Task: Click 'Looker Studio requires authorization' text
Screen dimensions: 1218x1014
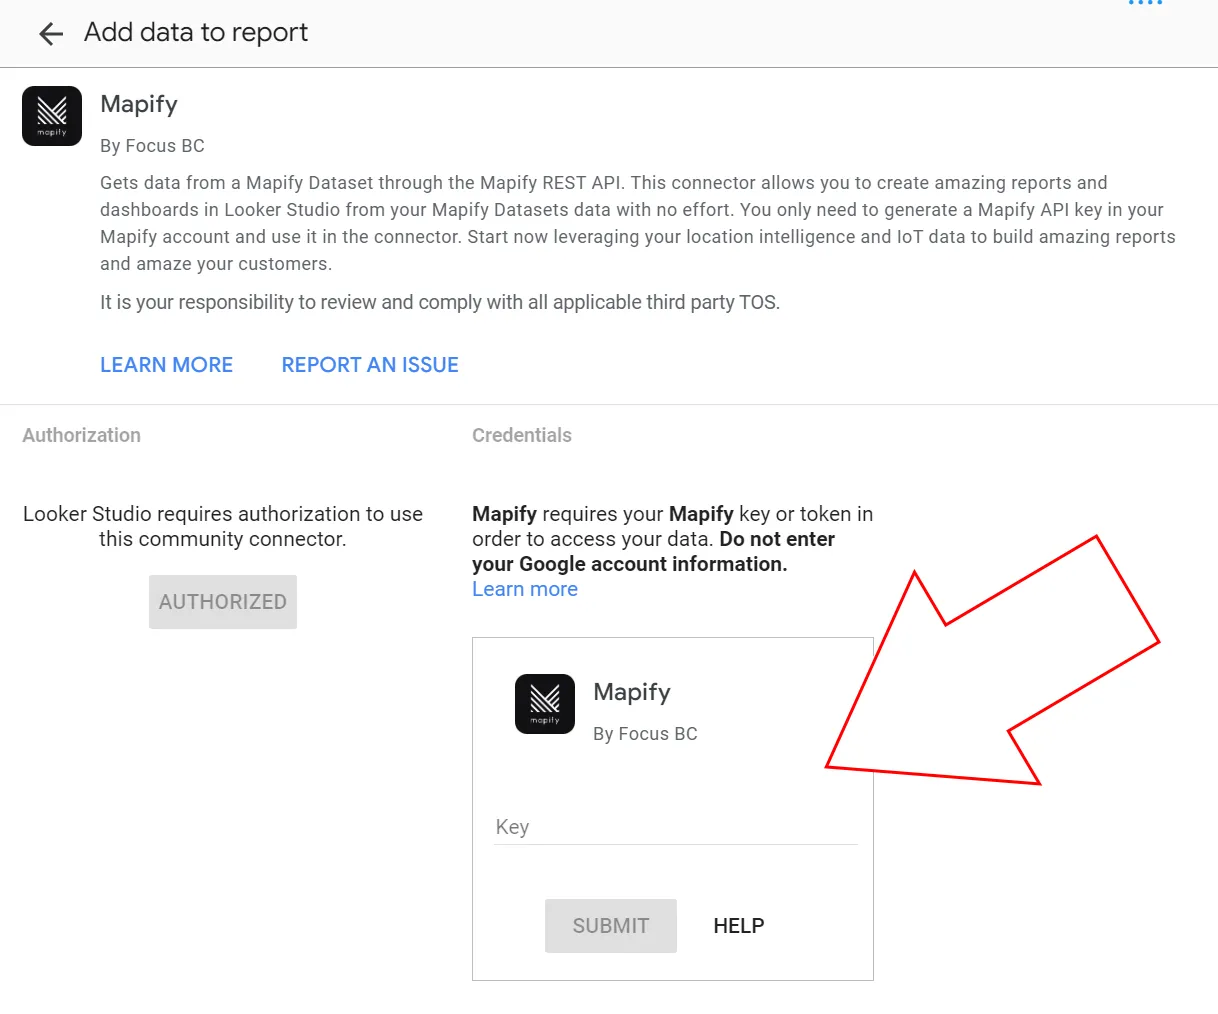Action: tap(223, 526)
